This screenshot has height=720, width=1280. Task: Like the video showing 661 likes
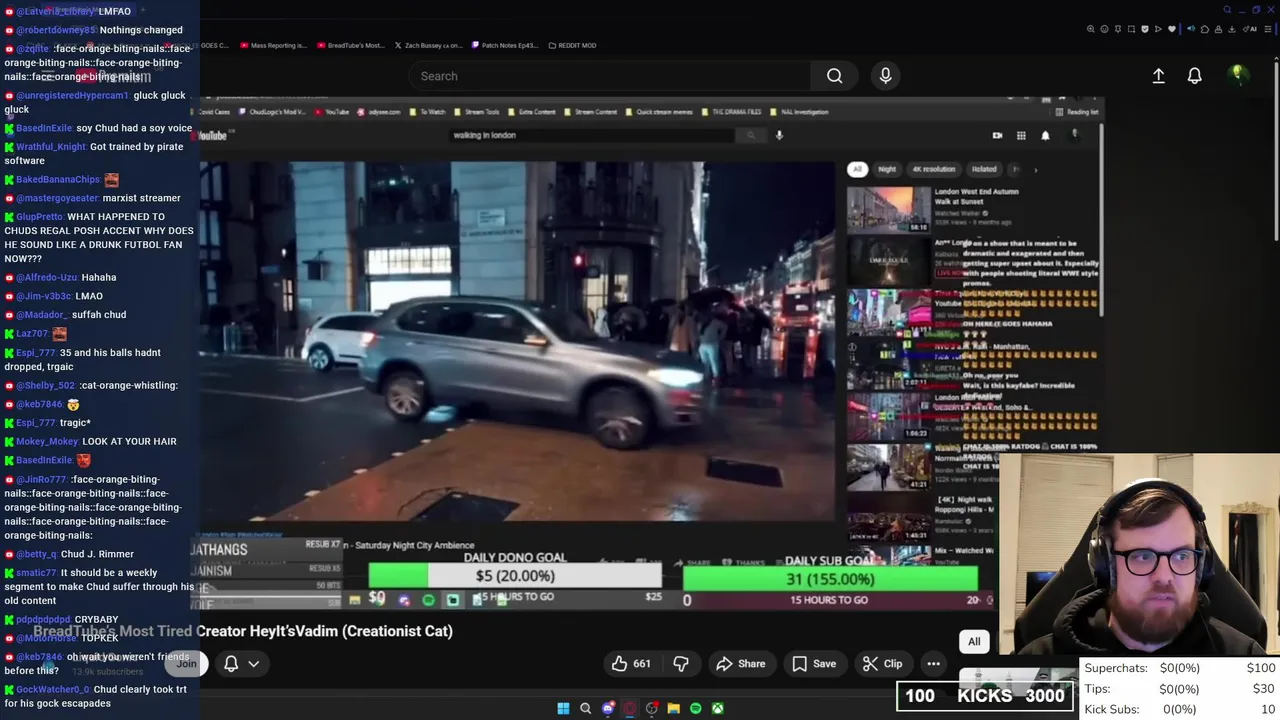tap(632, 664)
